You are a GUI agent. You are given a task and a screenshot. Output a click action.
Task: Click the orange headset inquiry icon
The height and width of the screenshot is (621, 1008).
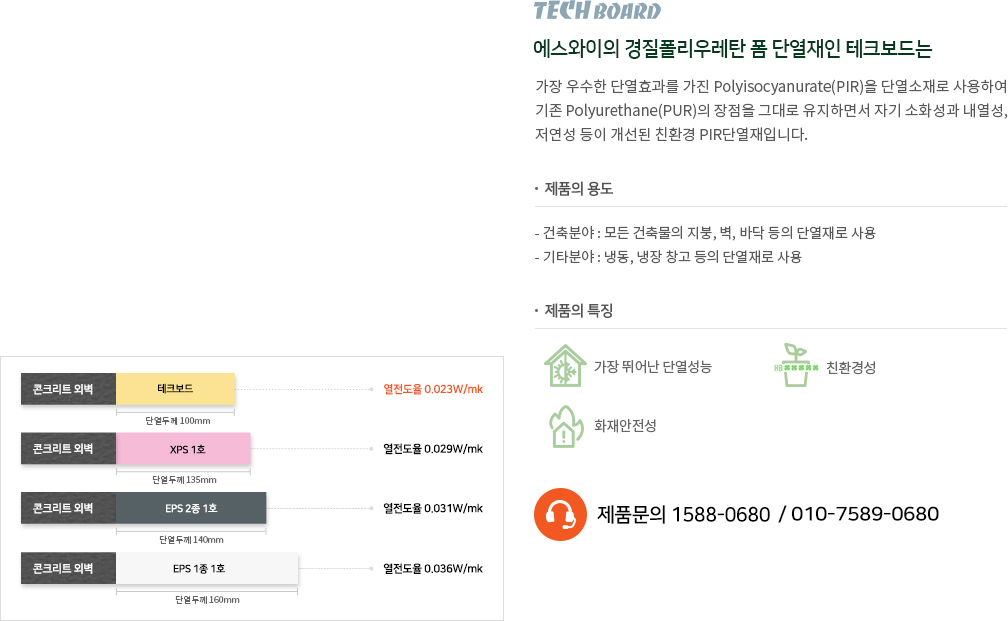tap(560, 514)
